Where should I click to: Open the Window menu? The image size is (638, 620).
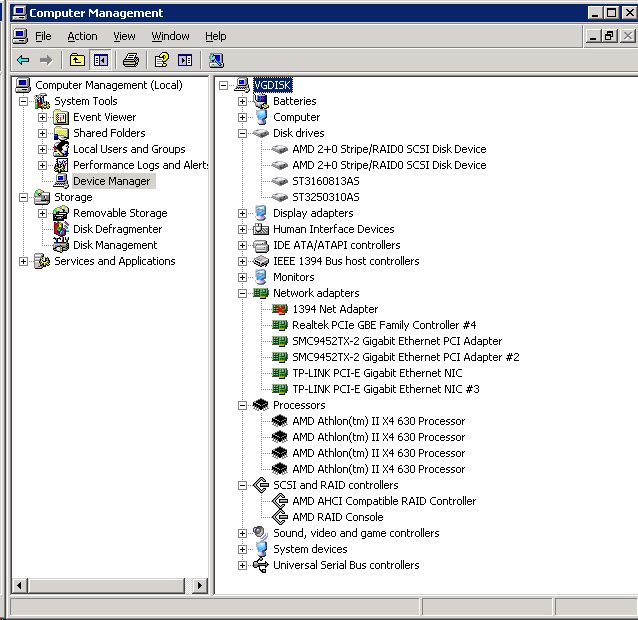pos(170,36)
